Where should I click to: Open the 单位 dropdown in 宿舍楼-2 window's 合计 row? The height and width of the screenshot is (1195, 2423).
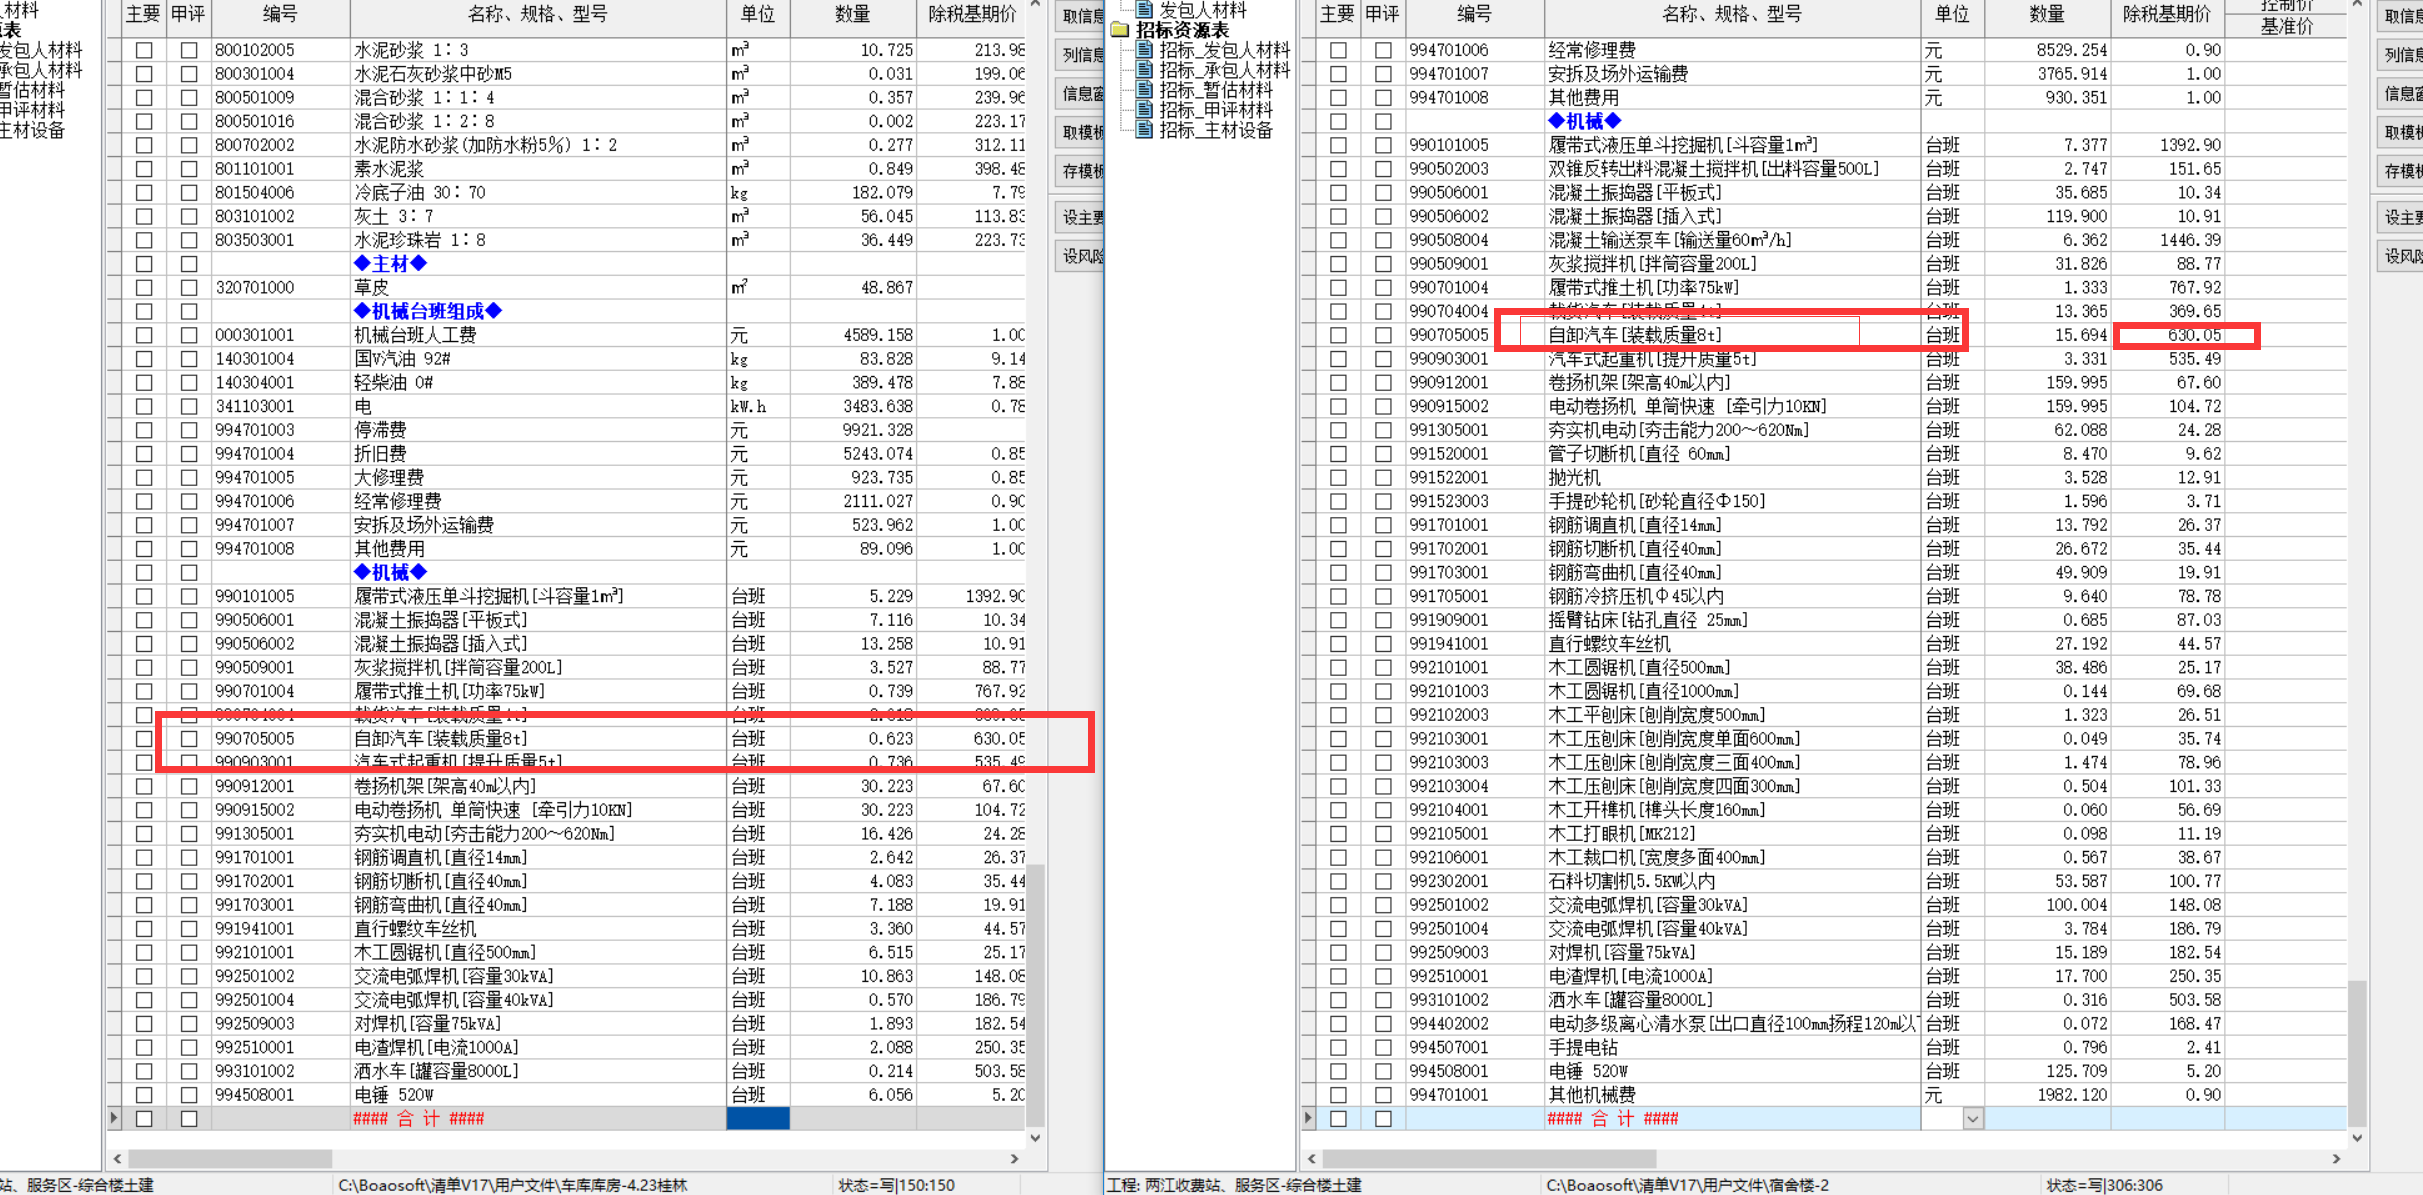1972,1119
